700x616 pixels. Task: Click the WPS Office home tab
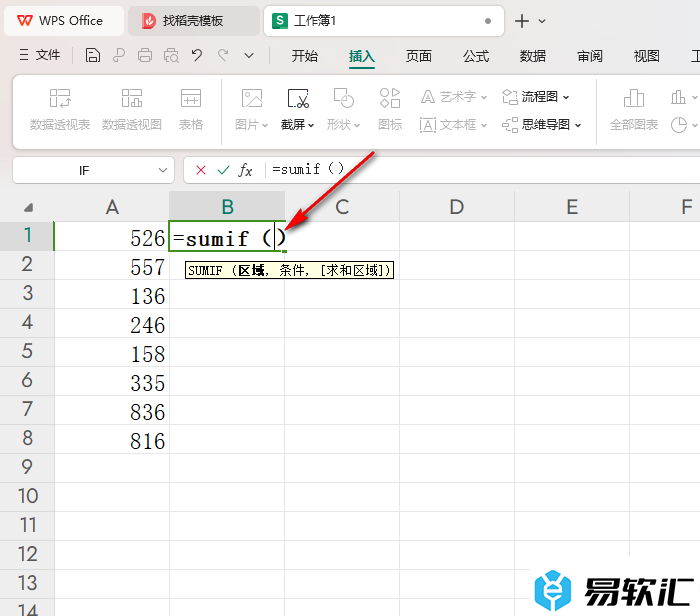(64, 21)
